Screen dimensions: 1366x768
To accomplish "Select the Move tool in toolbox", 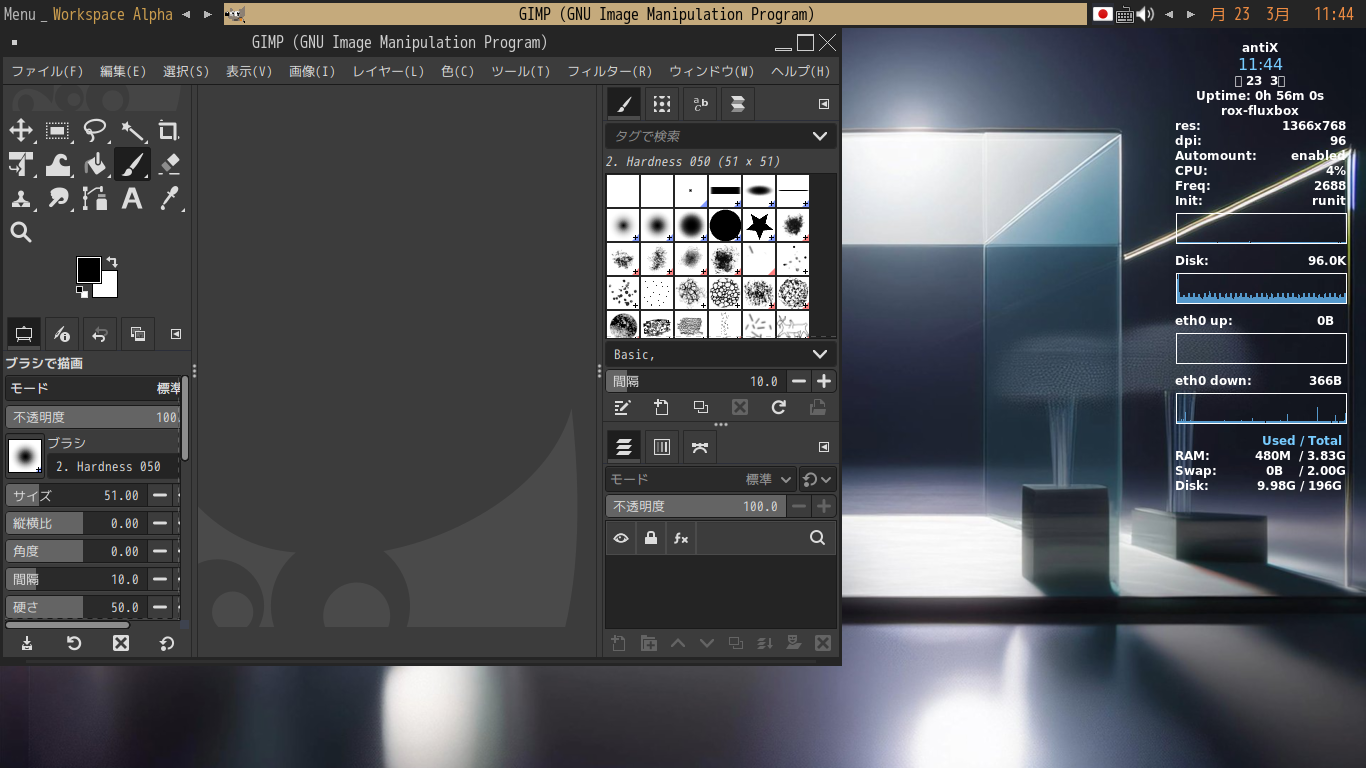I will point(21,131).
